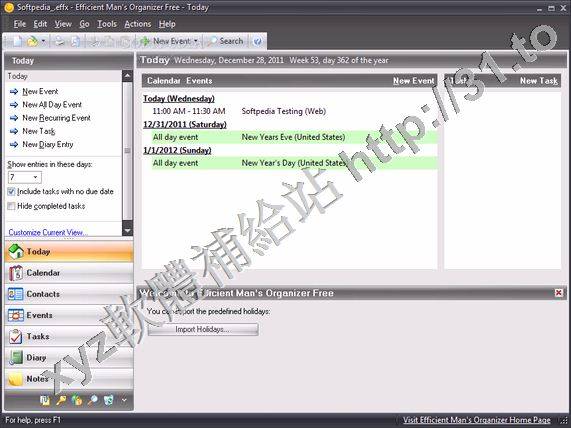Screen dimensions: 571x428
Task: Switch to the Calendar navigation pane
Action: click(69, 273)
